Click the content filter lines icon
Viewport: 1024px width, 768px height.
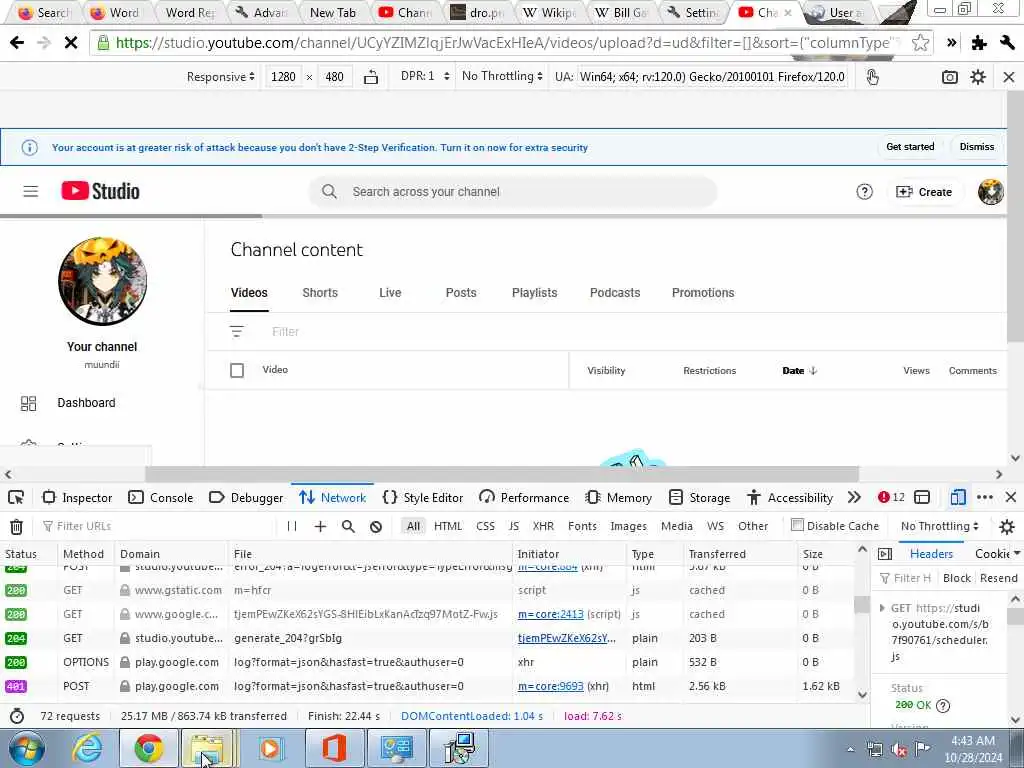pyautogui.click(x=236, y=332)
